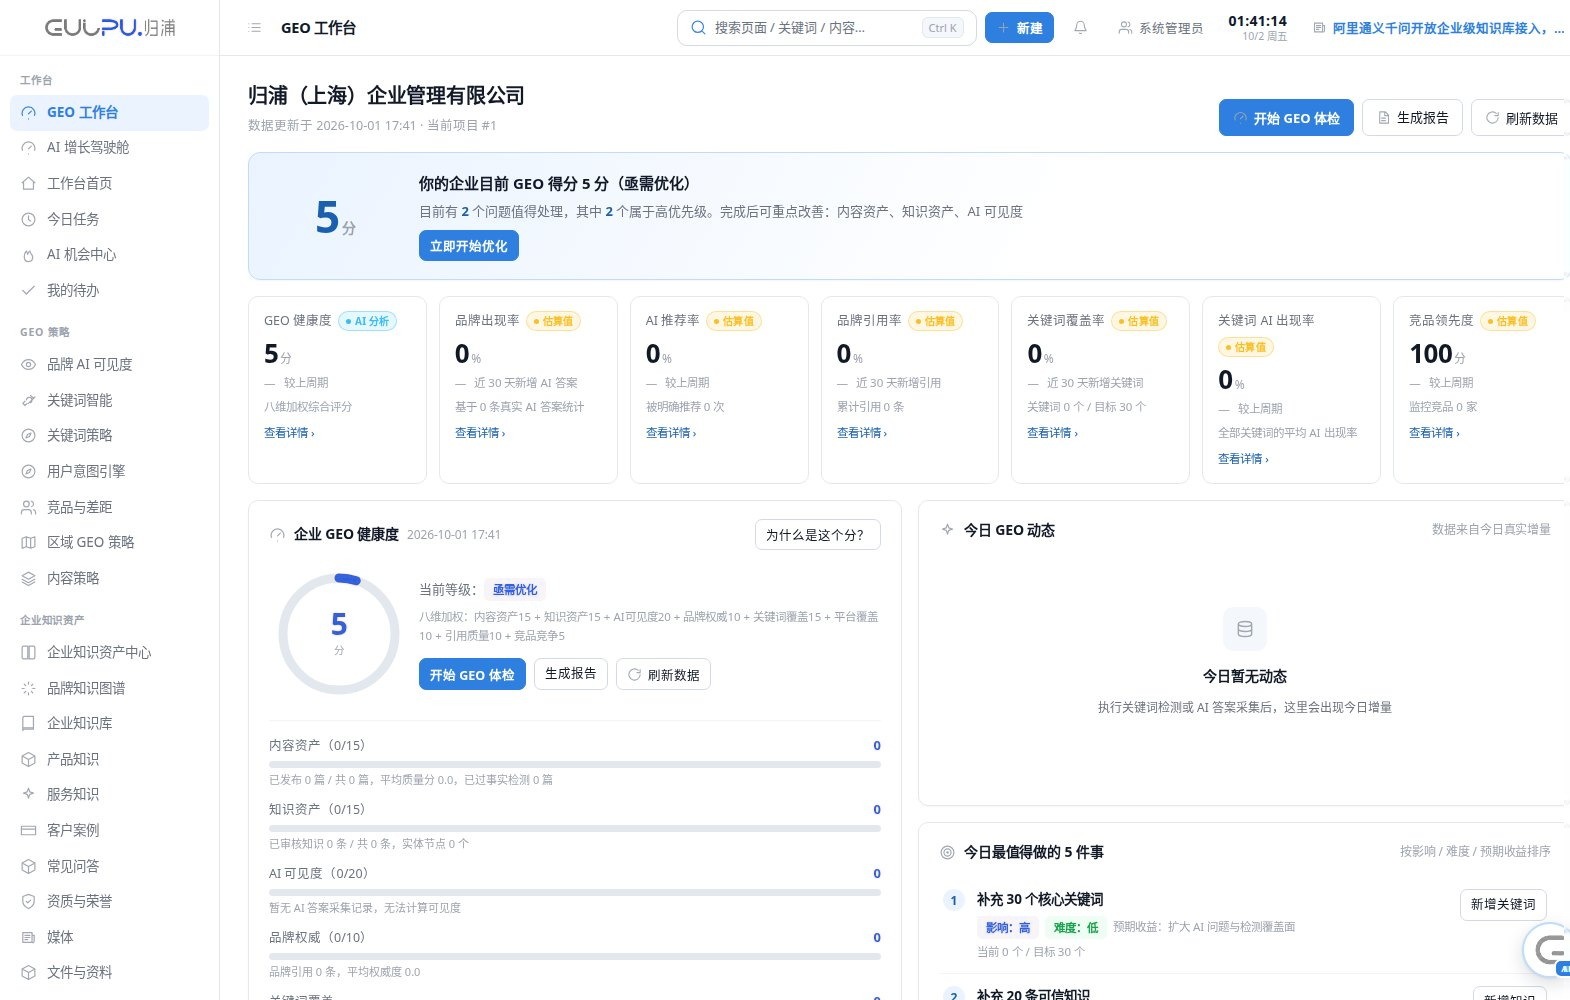Click 刷新数据 in the health panel
Viewport: 1570px width, 1000px height.
663,675
